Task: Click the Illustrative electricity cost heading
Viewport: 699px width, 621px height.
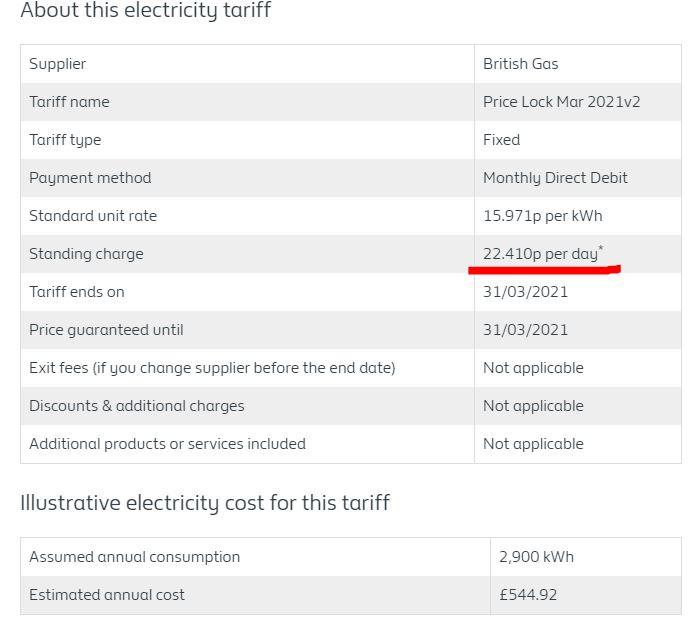Action: pyautogui.click(x=205, y=503)
